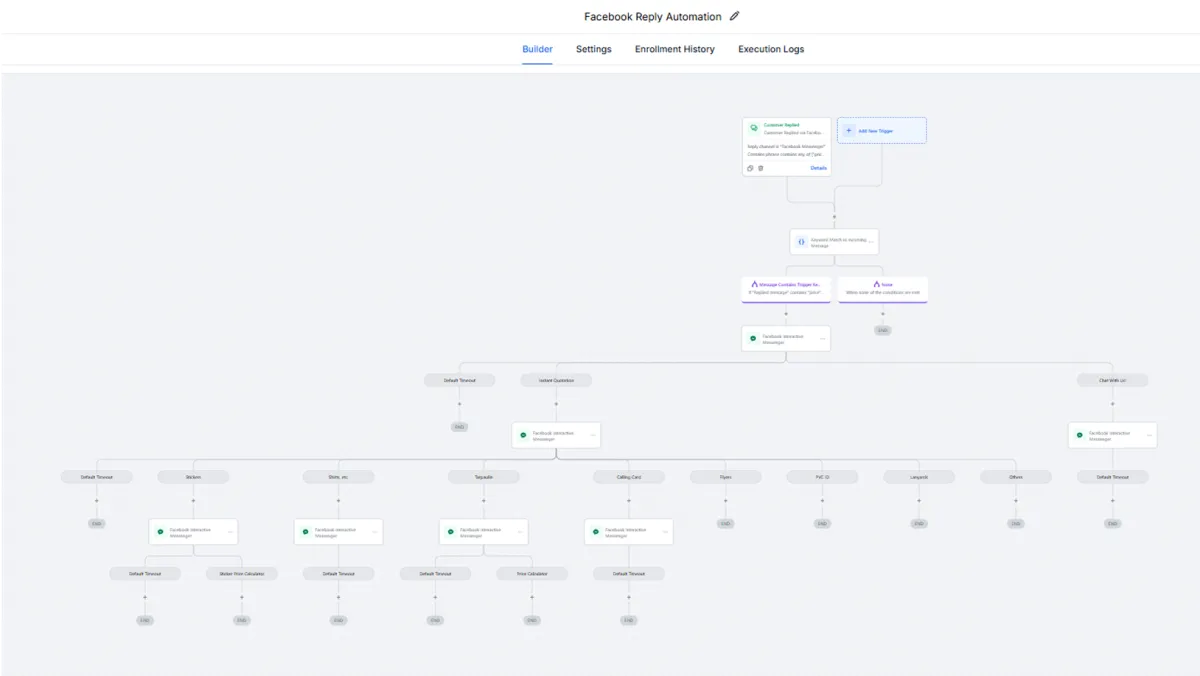1200x676 pixels.
Task: Add a step under the Others branch
Action: coord(1016,501)
